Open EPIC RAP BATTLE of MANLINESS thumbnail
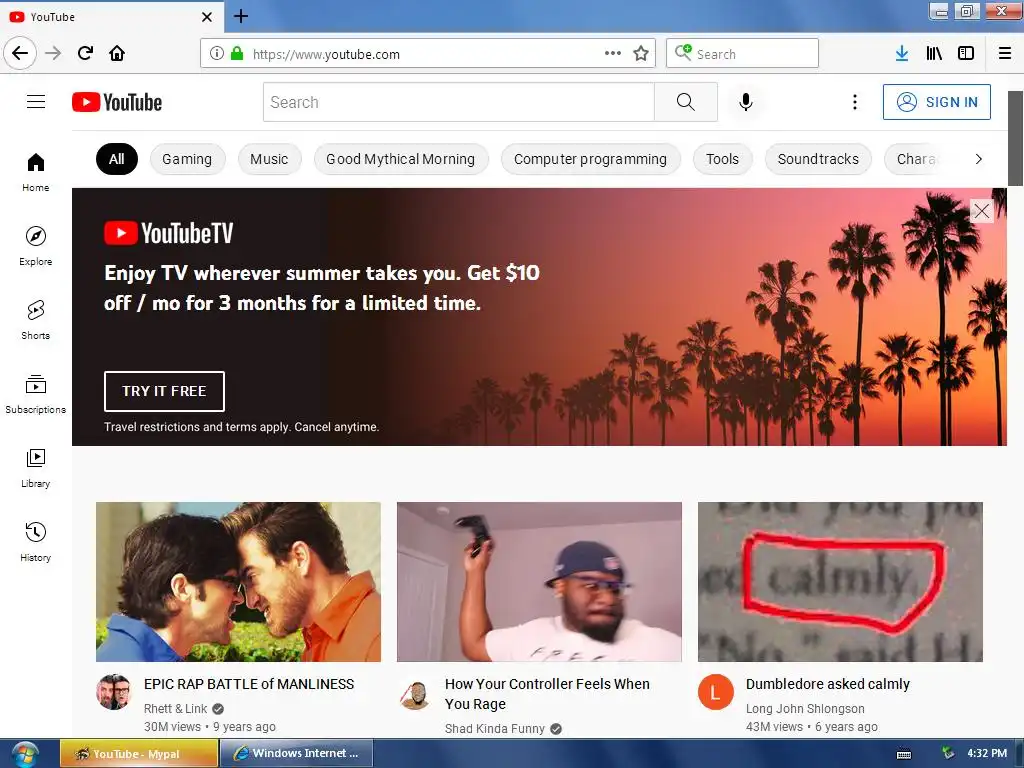1024x768 pixels. tap(238, 582)
